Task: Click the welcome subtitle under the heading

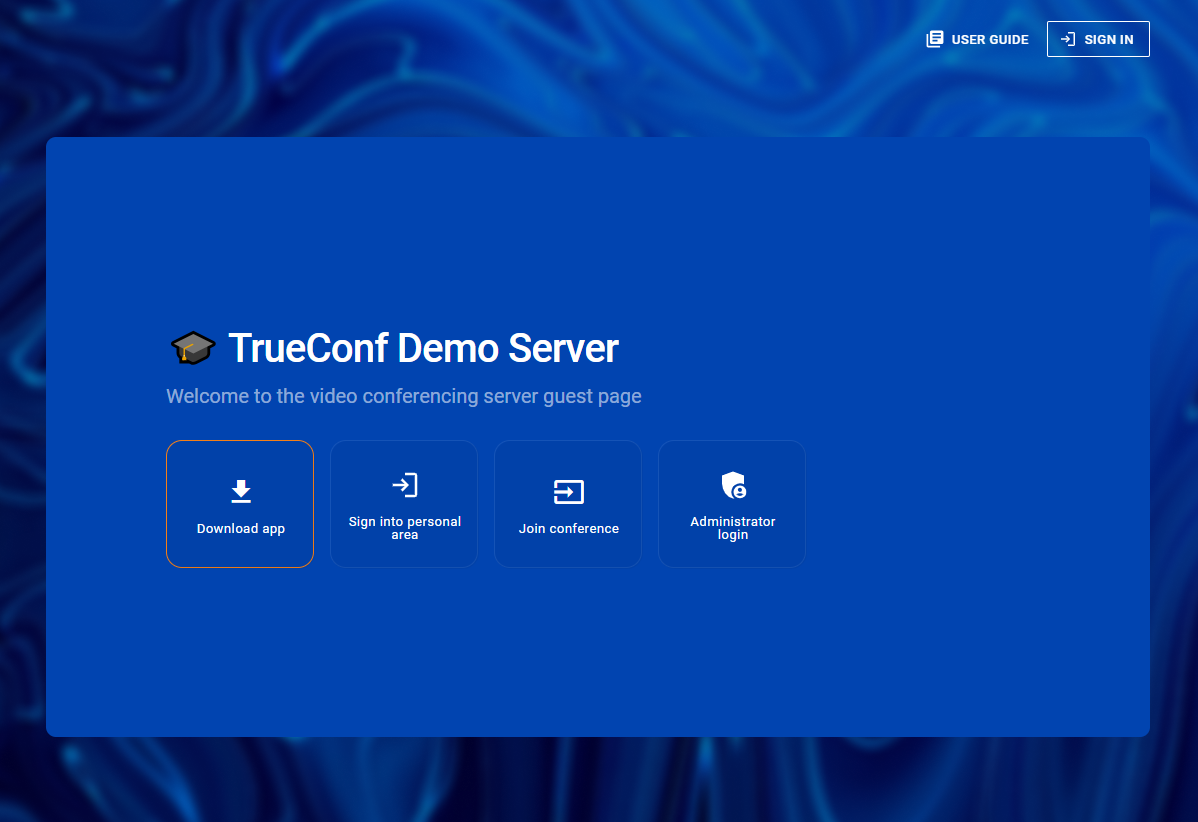Action: click(403, 396)
